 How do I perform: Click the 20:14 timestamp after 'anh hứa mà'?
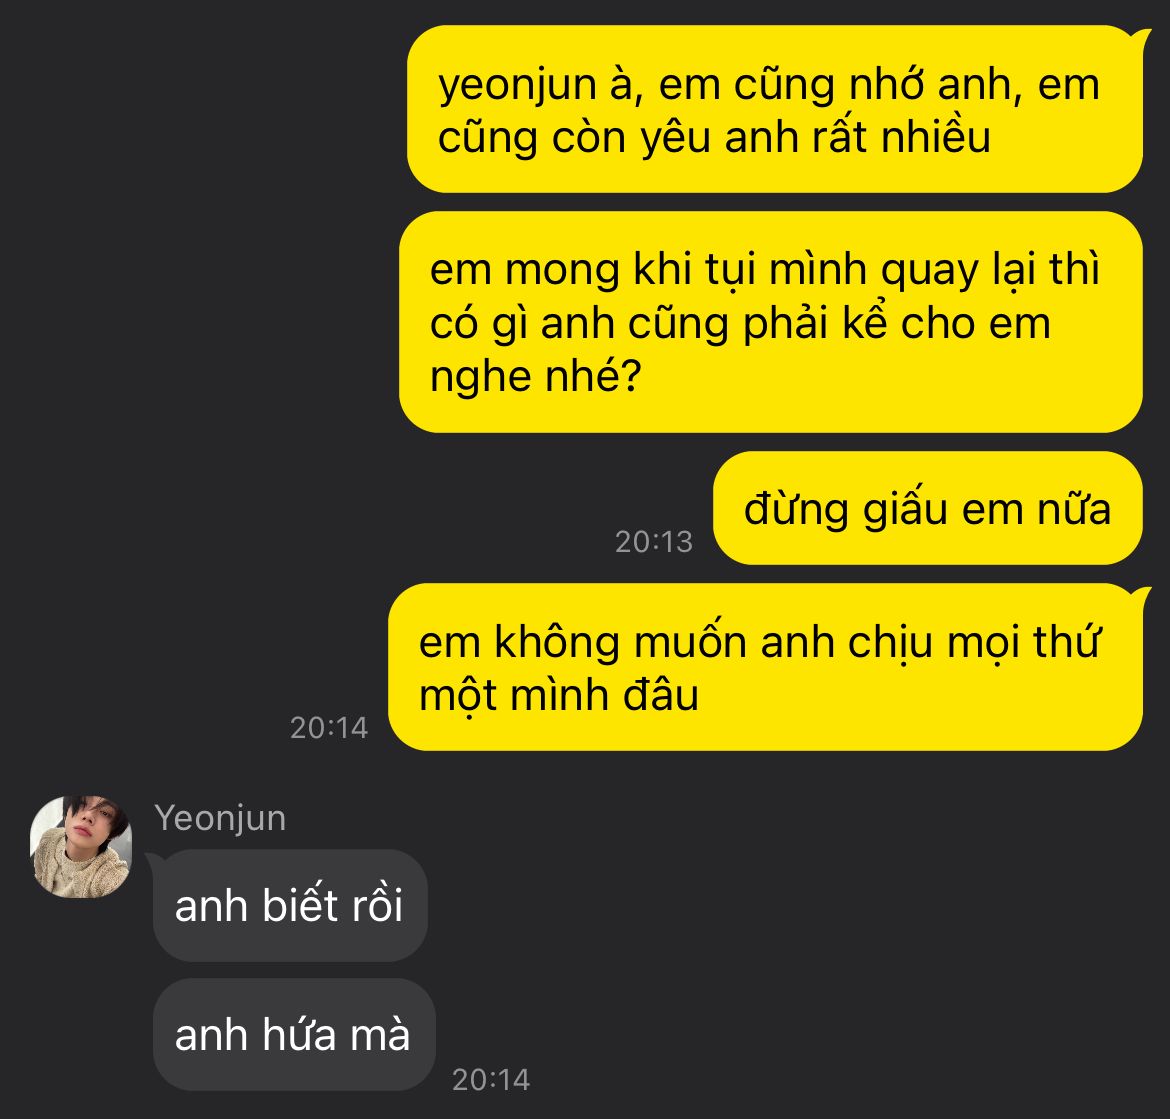(491, 1079)
